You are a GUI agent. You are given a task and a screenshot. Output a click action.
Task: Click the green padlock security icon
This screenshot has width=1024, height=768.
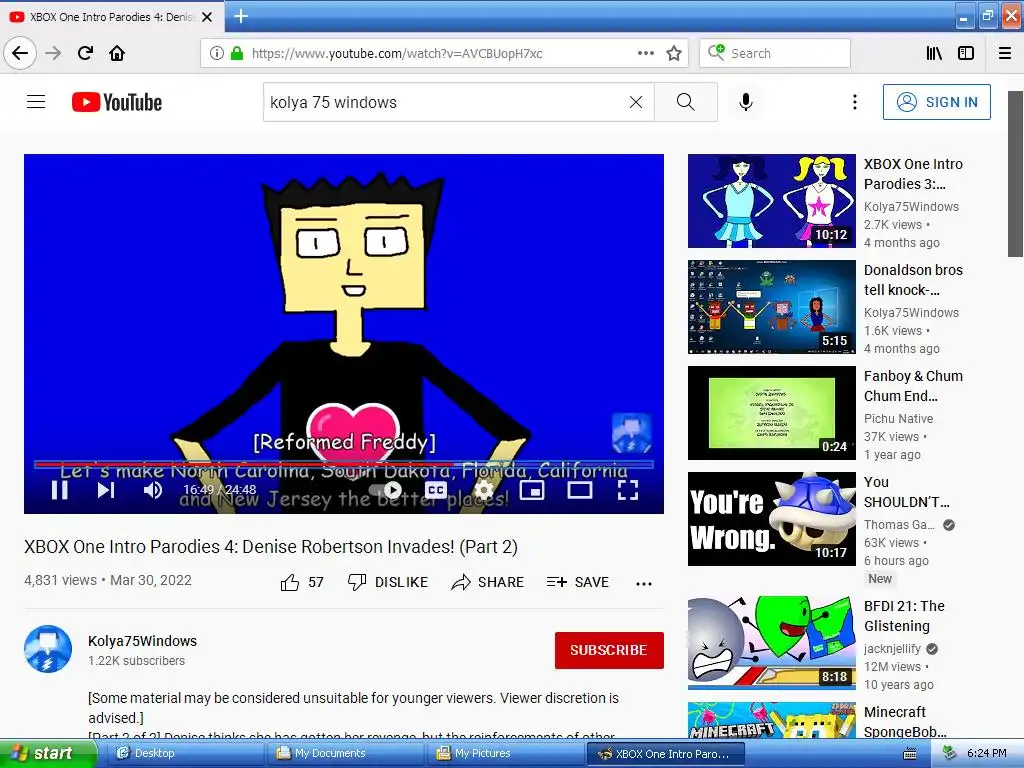[x=237, y=54]
